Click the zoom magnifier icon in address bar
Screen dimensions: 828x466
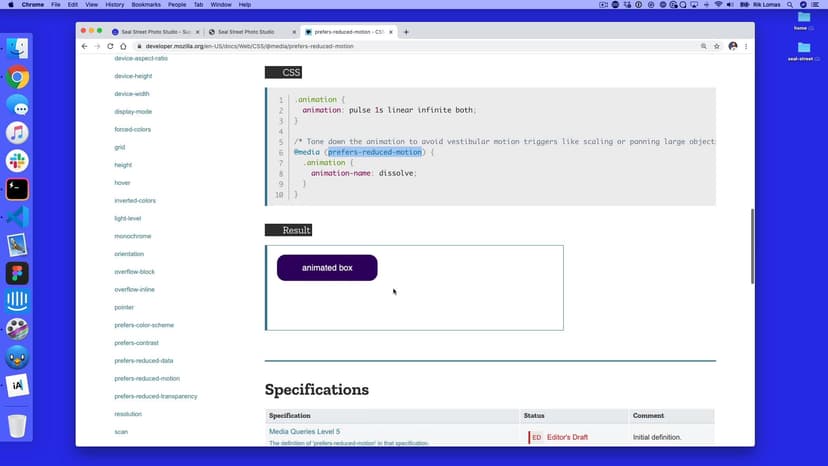point(704,46)
